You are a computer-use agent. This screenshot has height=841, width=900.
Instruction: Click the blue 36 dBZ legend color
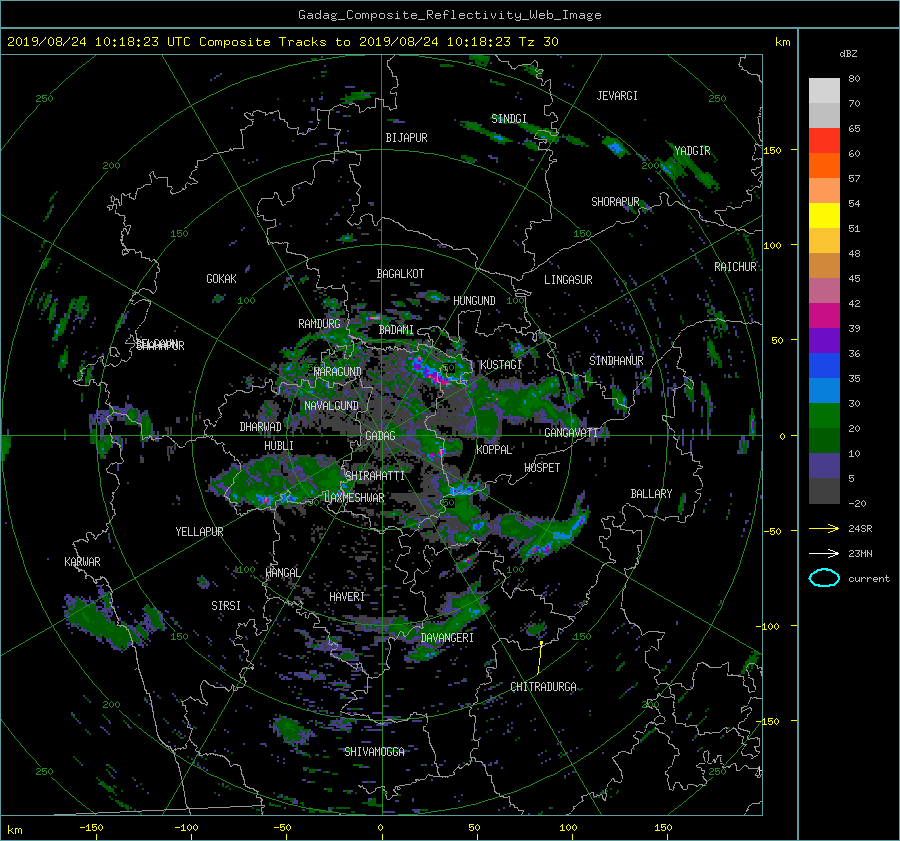824,366
